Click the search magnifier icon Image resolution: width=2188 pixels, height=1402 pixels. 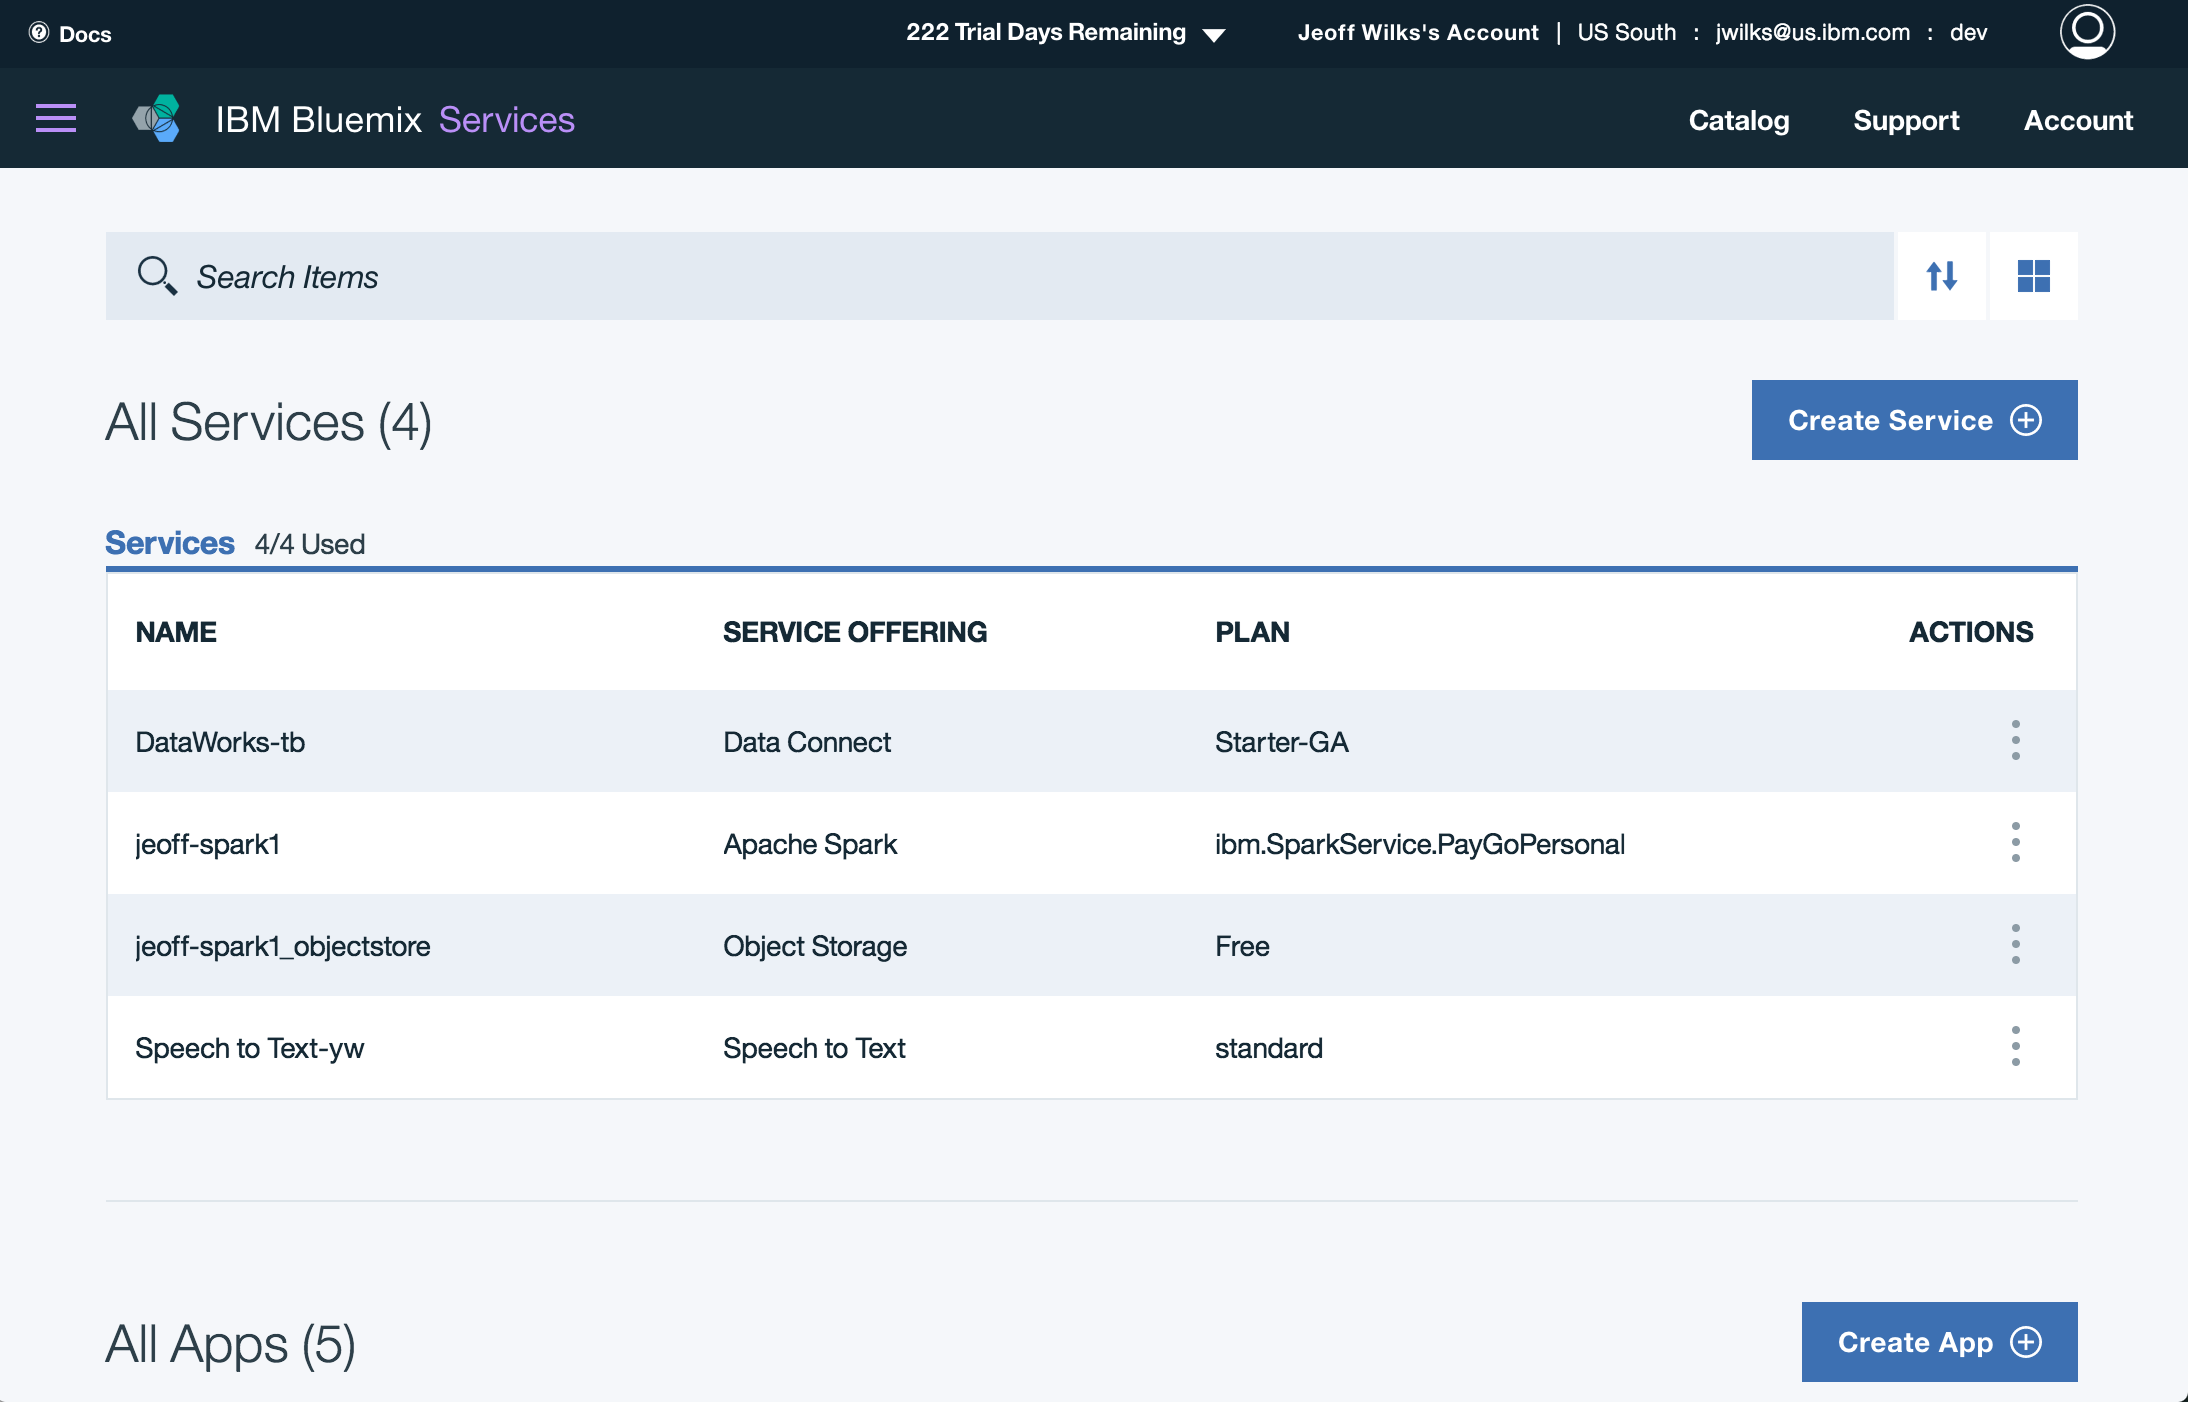tap(157, 275)
